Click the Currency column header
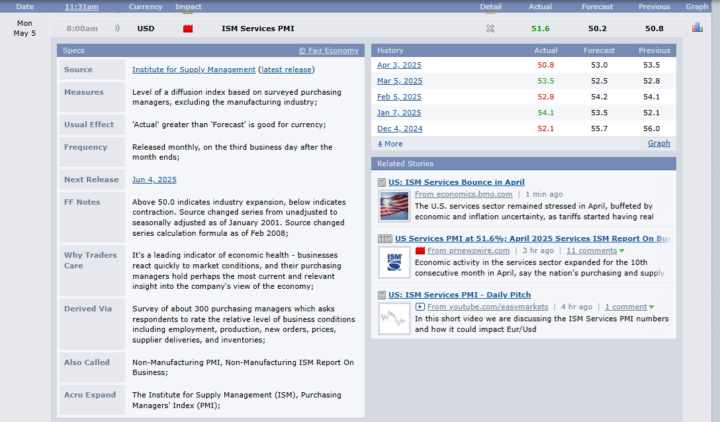This screenshot has width=720, height=422. 146,7
